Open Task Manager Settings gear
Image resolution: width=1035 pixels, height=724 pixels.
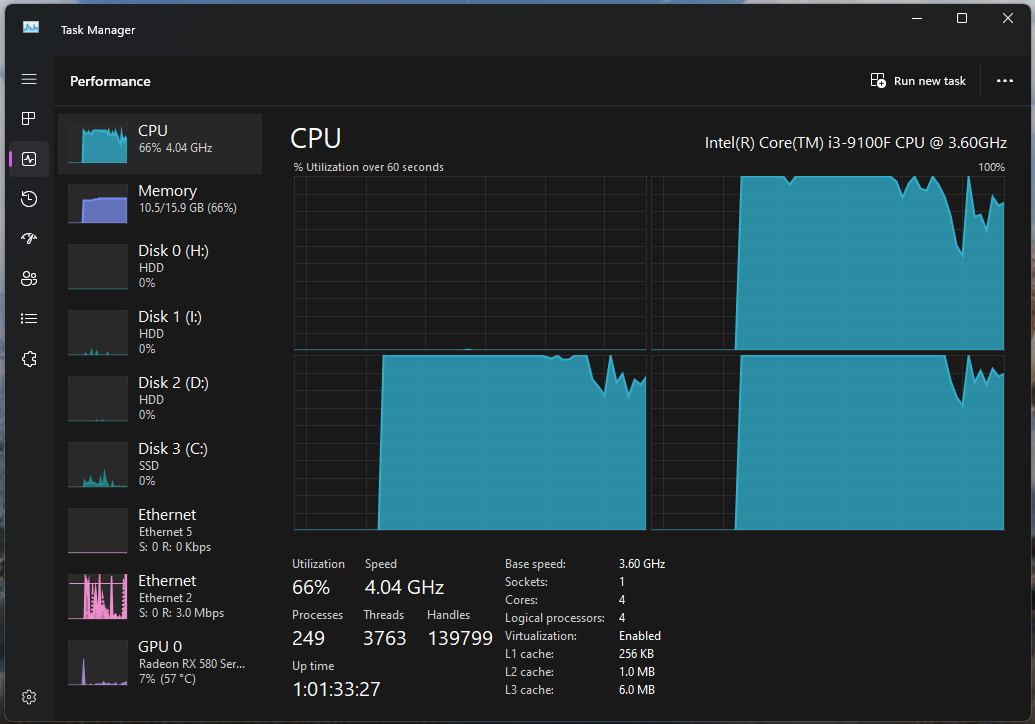29,697
